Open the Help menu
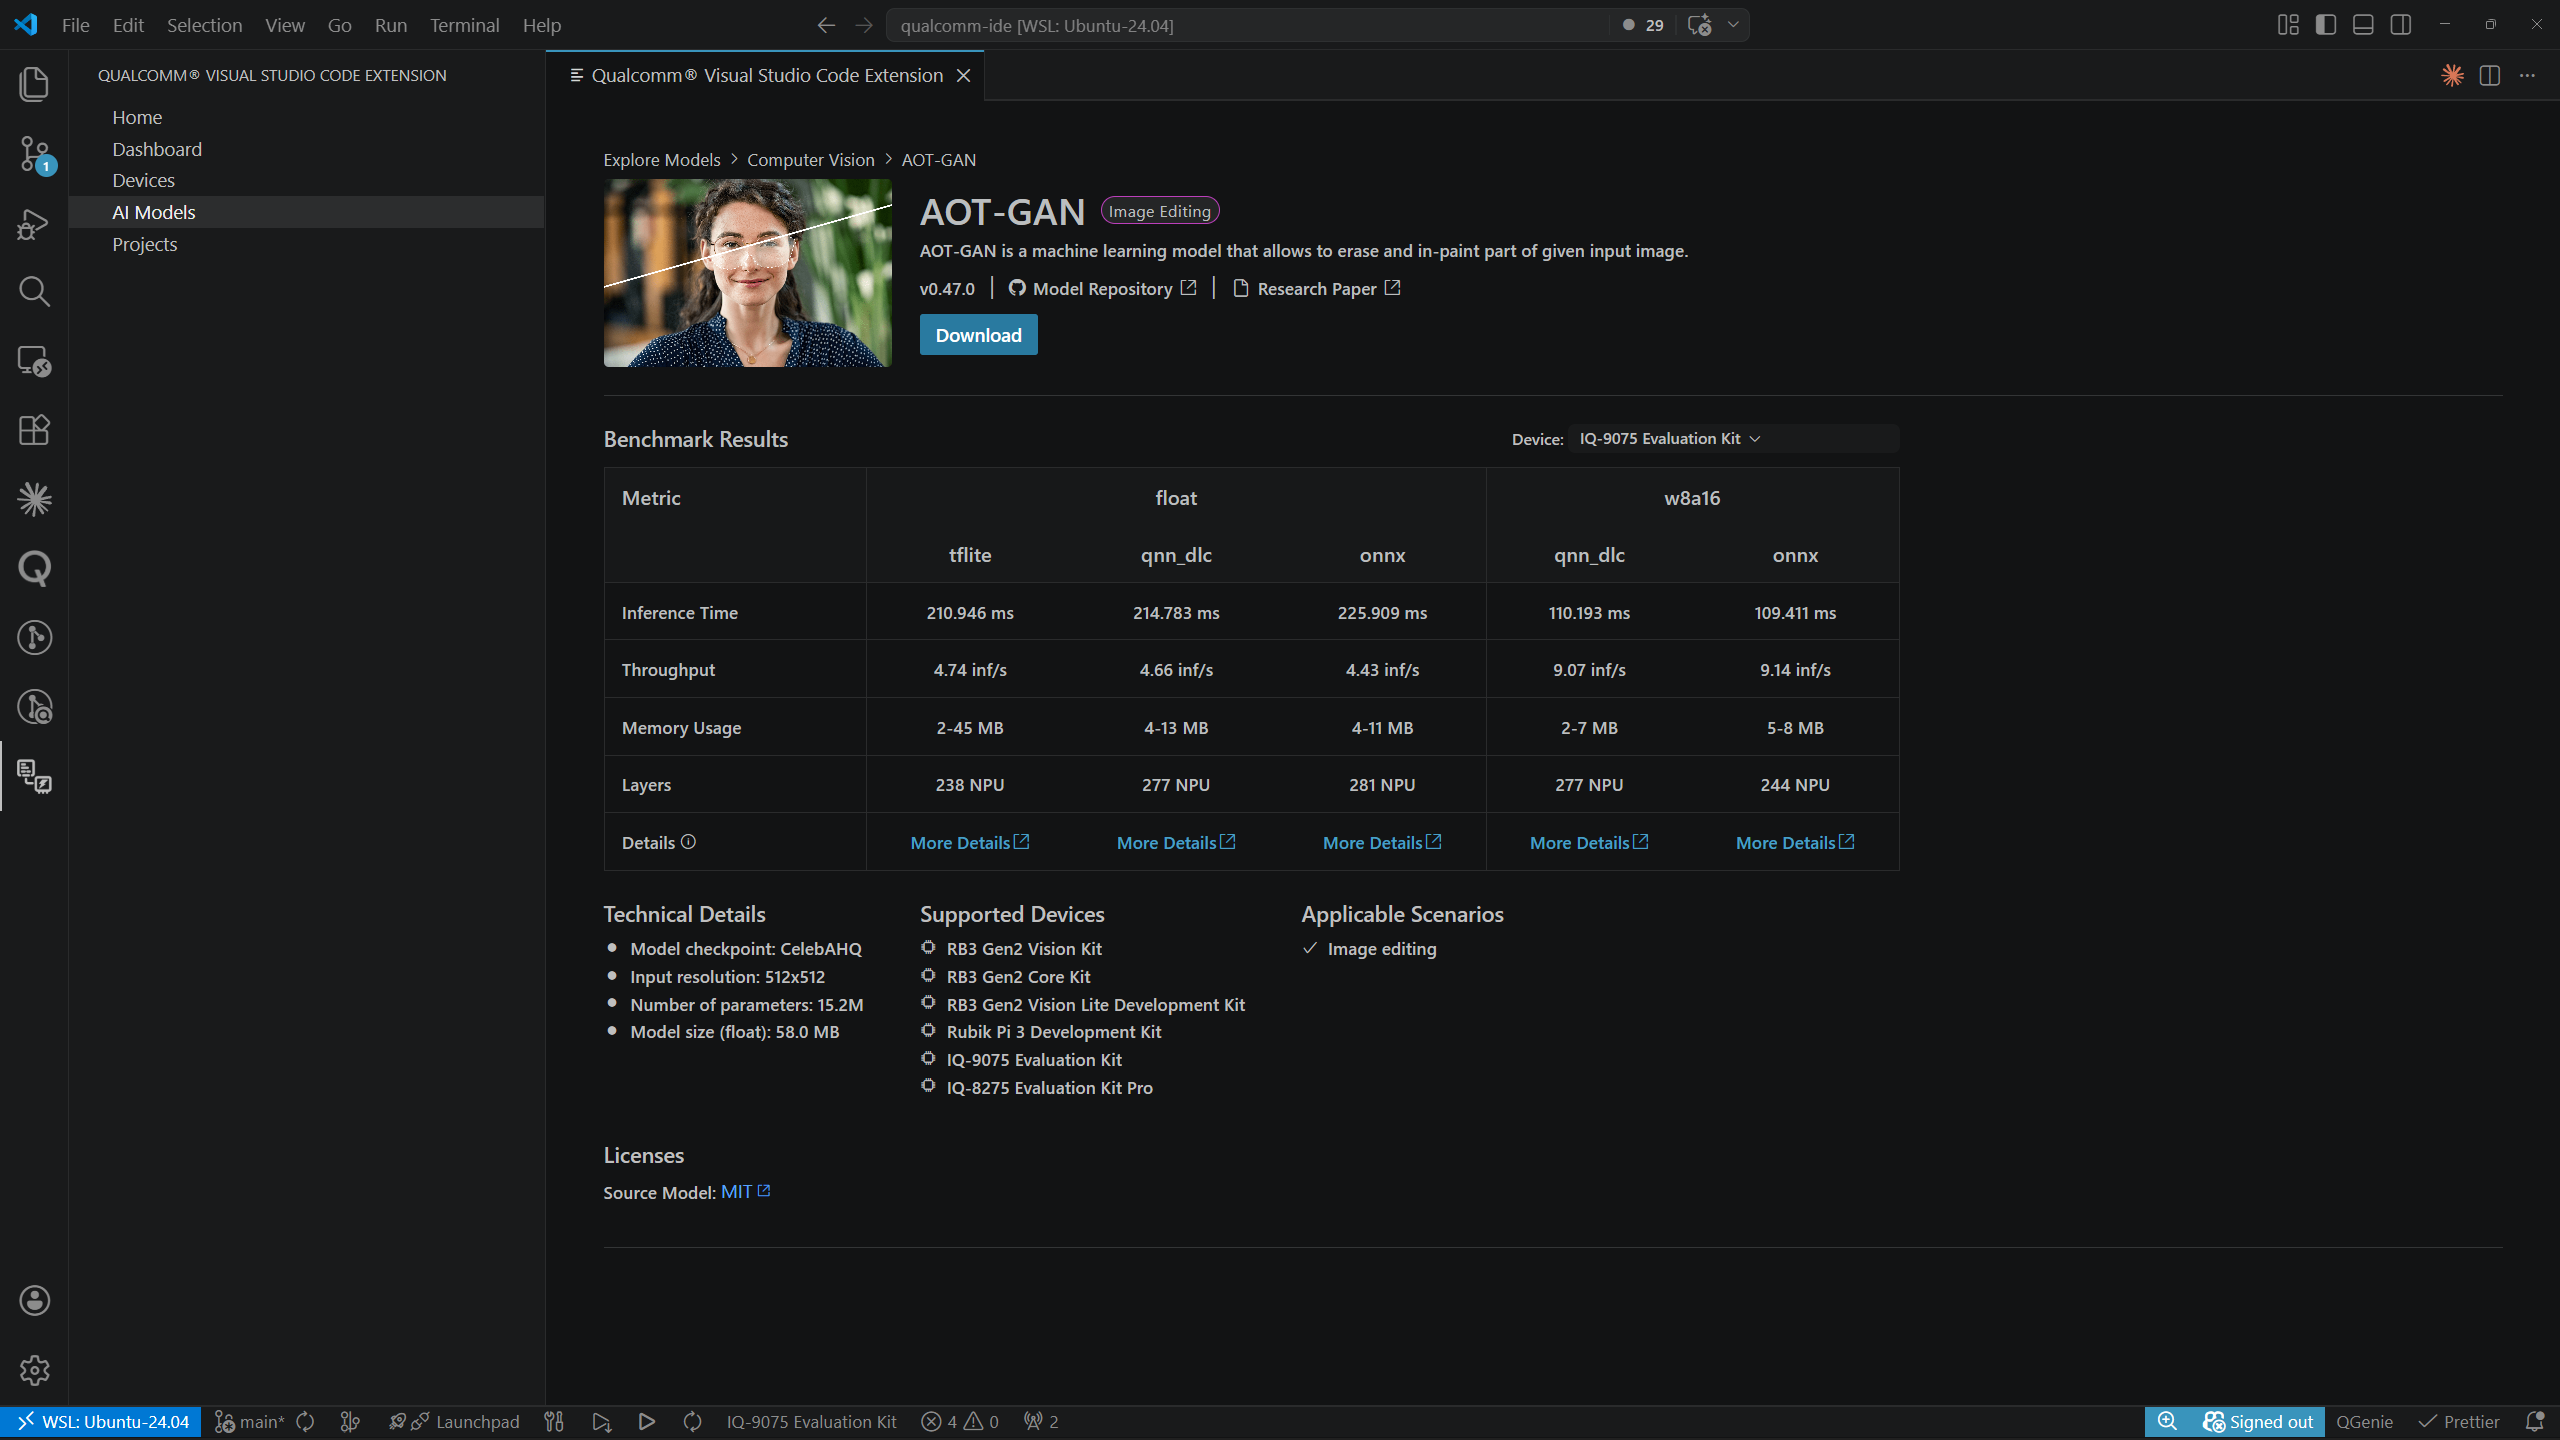The width and height of the screenshot is (2560, 1440). [541, 25]
